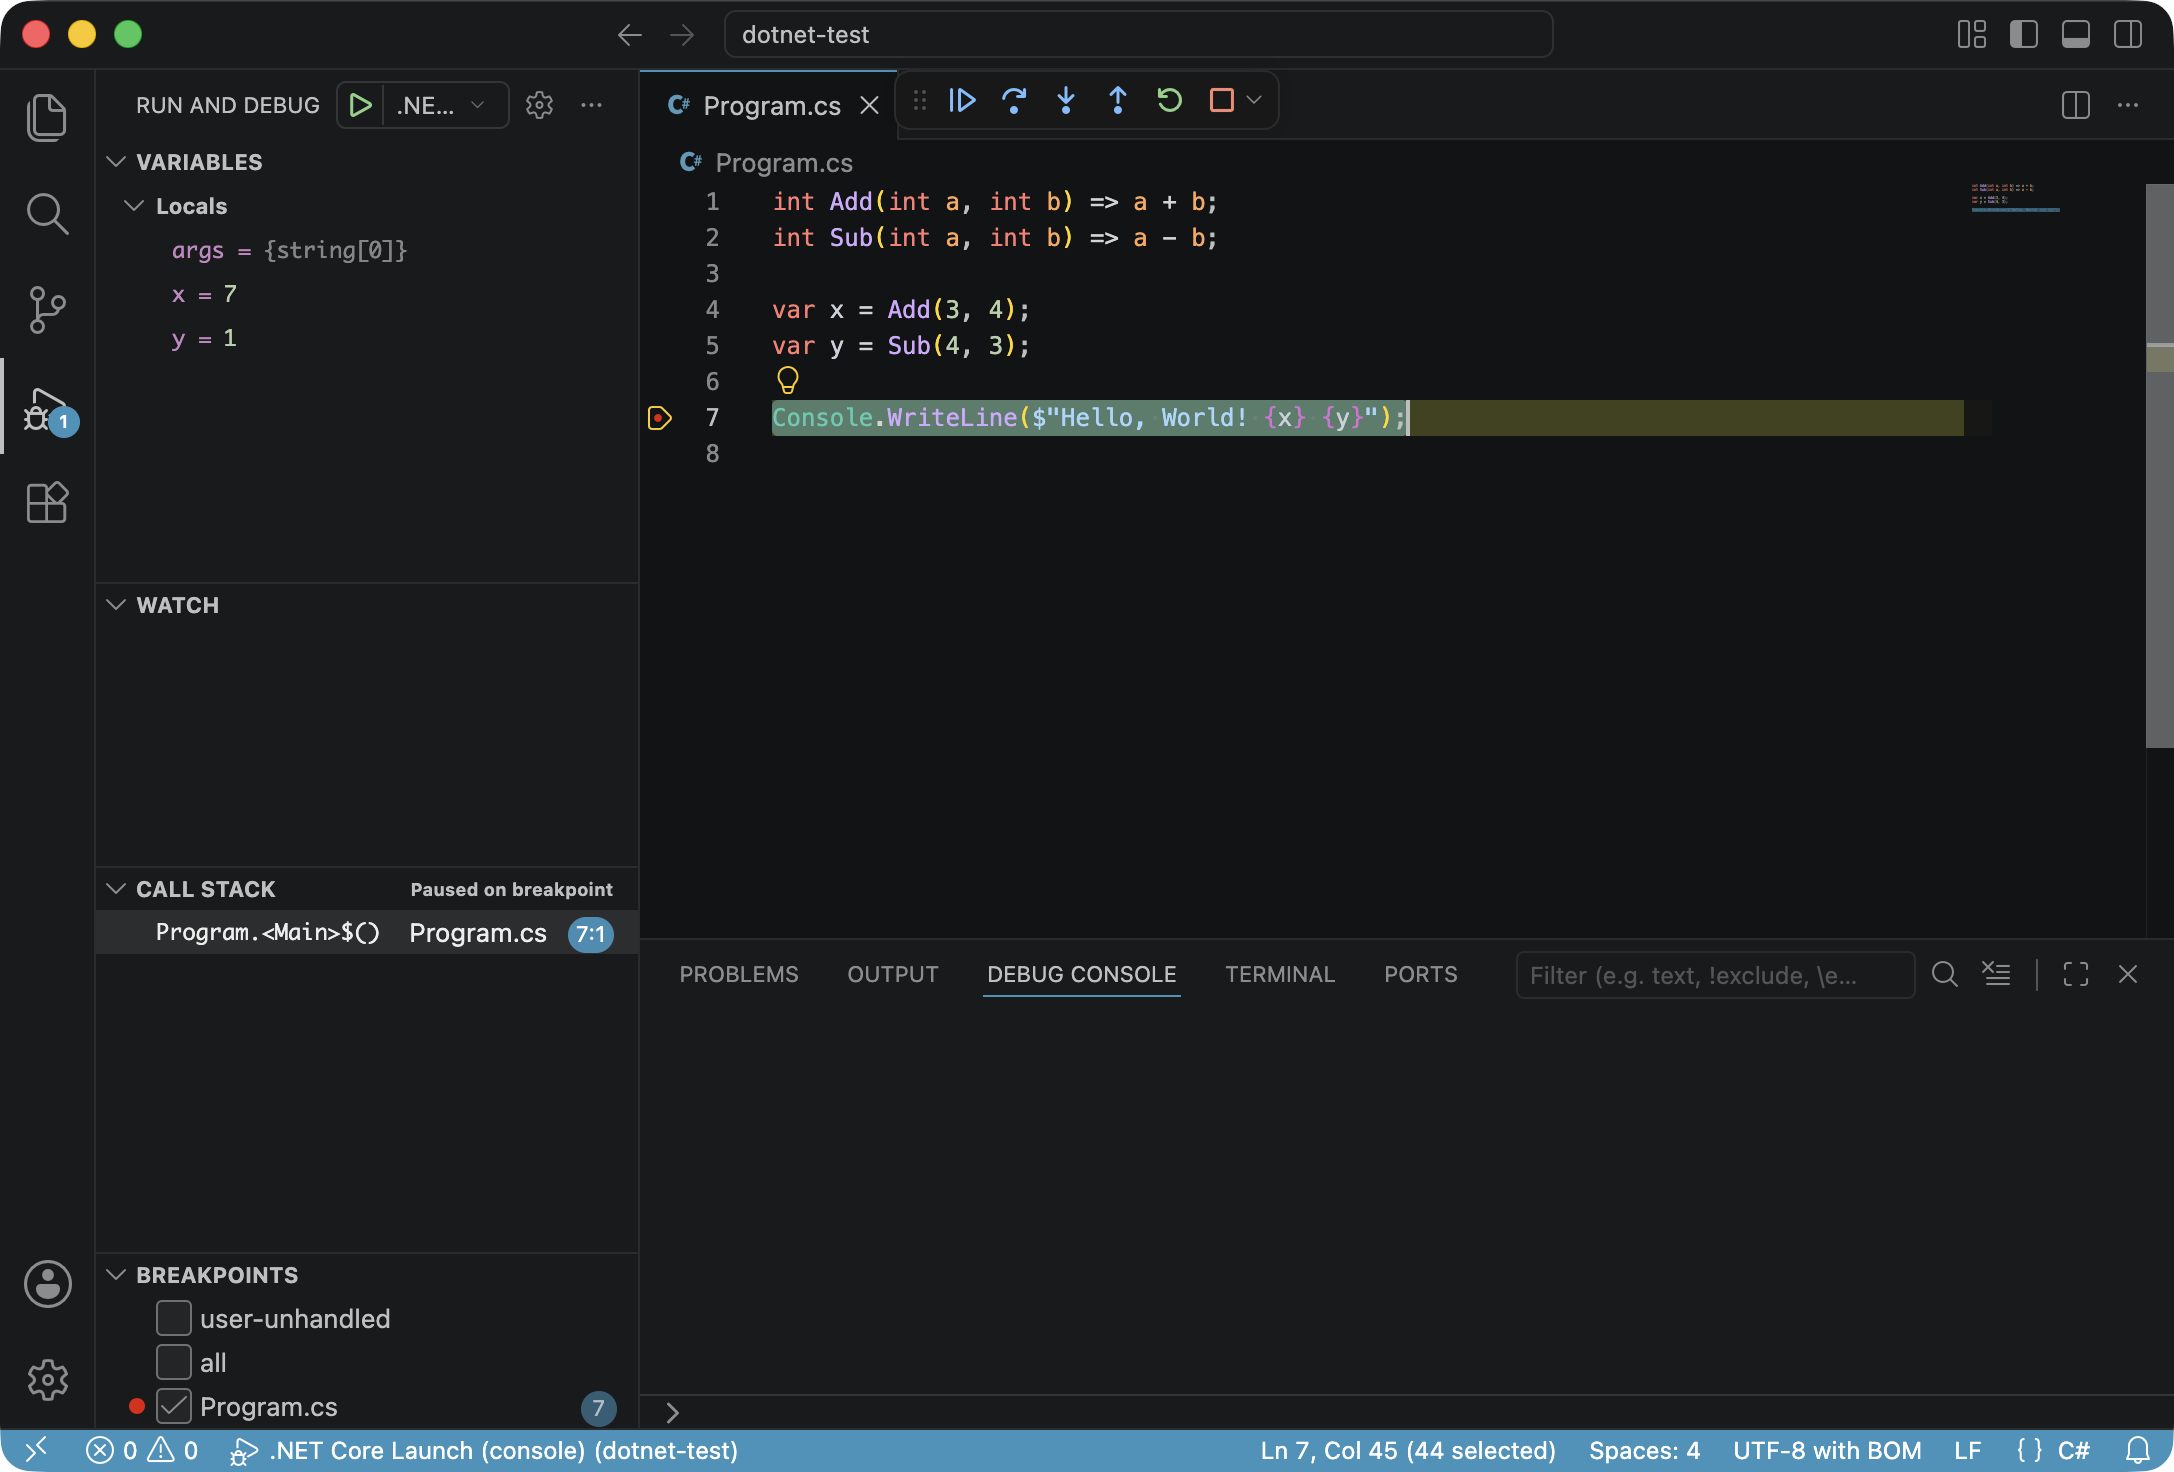Collapse the BREAKPOINTS section

(x=116, y=1274)
